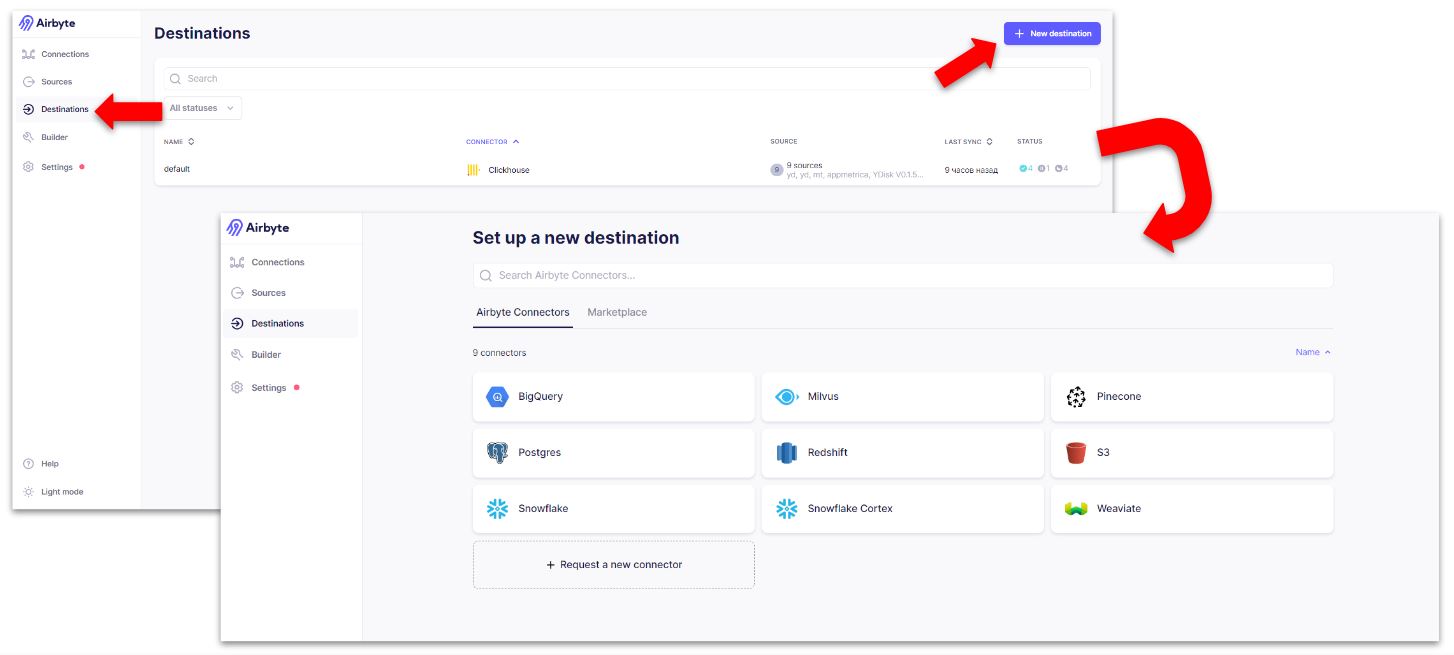
Task: Choose the S3 connector
Action: 1192,453
